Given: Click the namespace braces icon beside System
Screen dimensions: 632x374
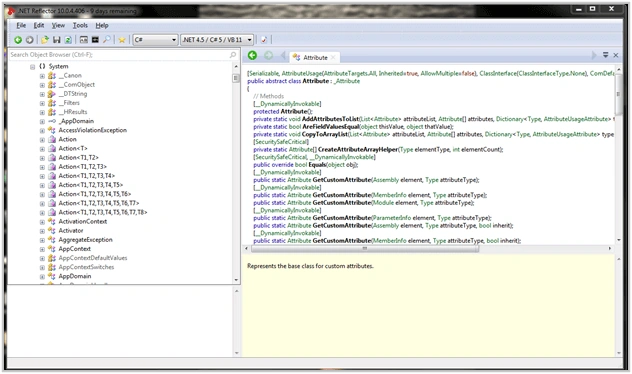Looking at the screenshot, I should point(42,66).
